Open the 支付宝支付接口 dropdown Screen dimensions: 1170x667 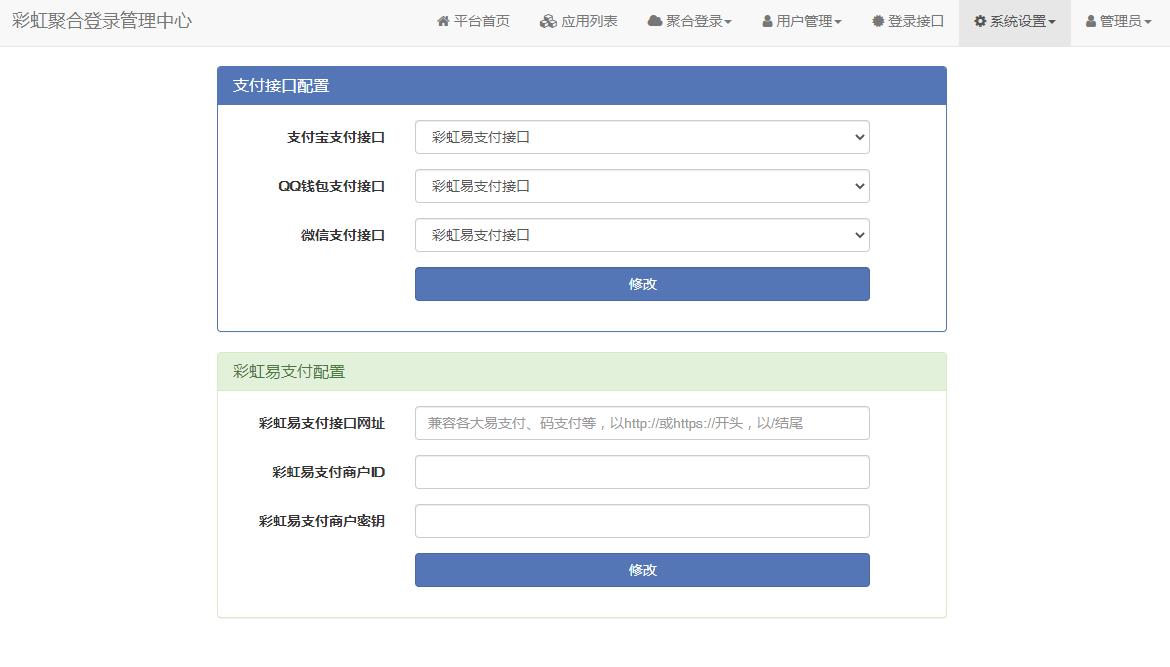pyautogui.click(x=642, y=137)
